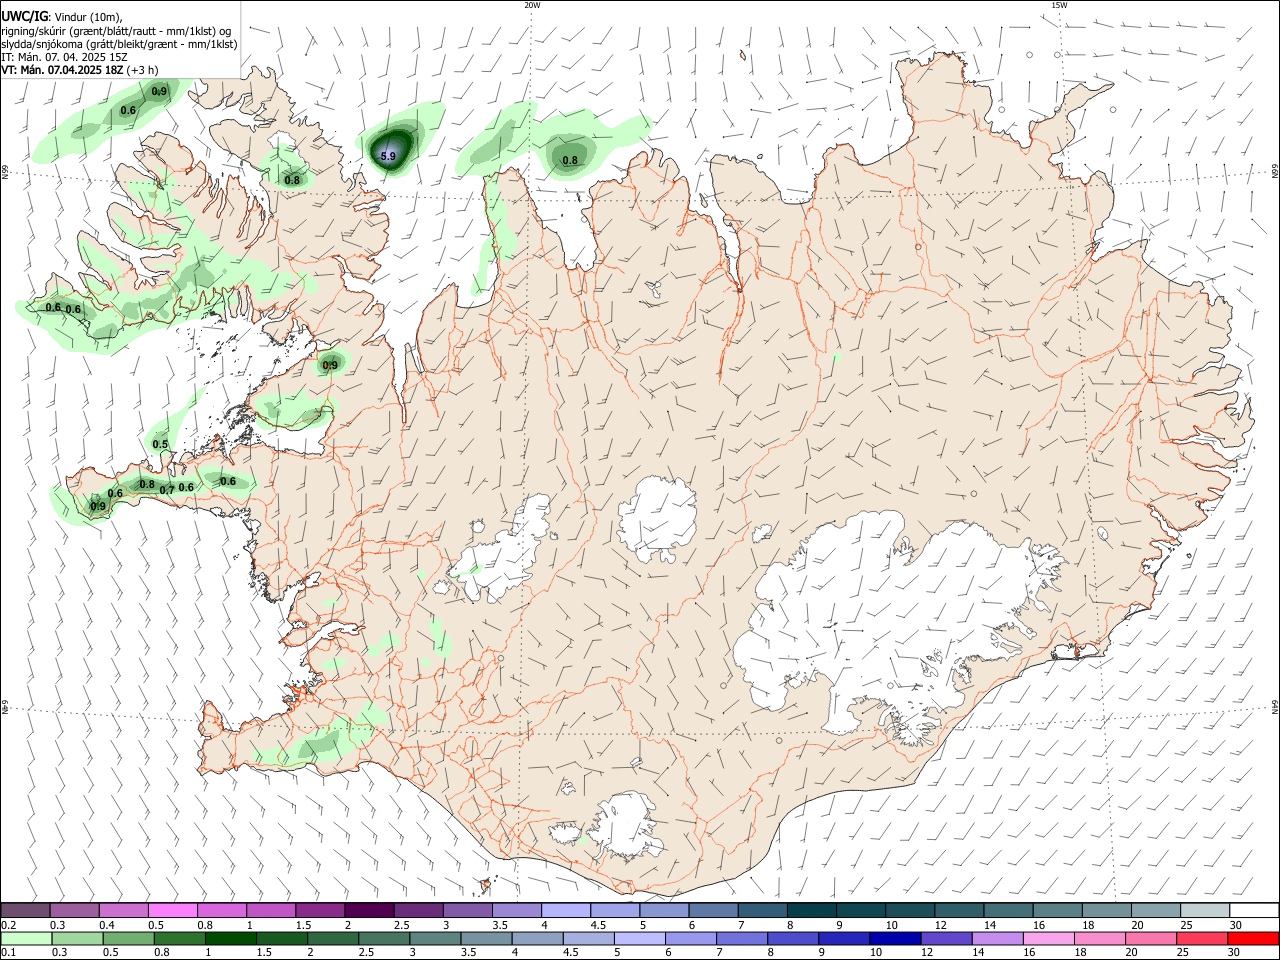Click the 'rigning/skúrir' legend description line

[x=117, y=31]
